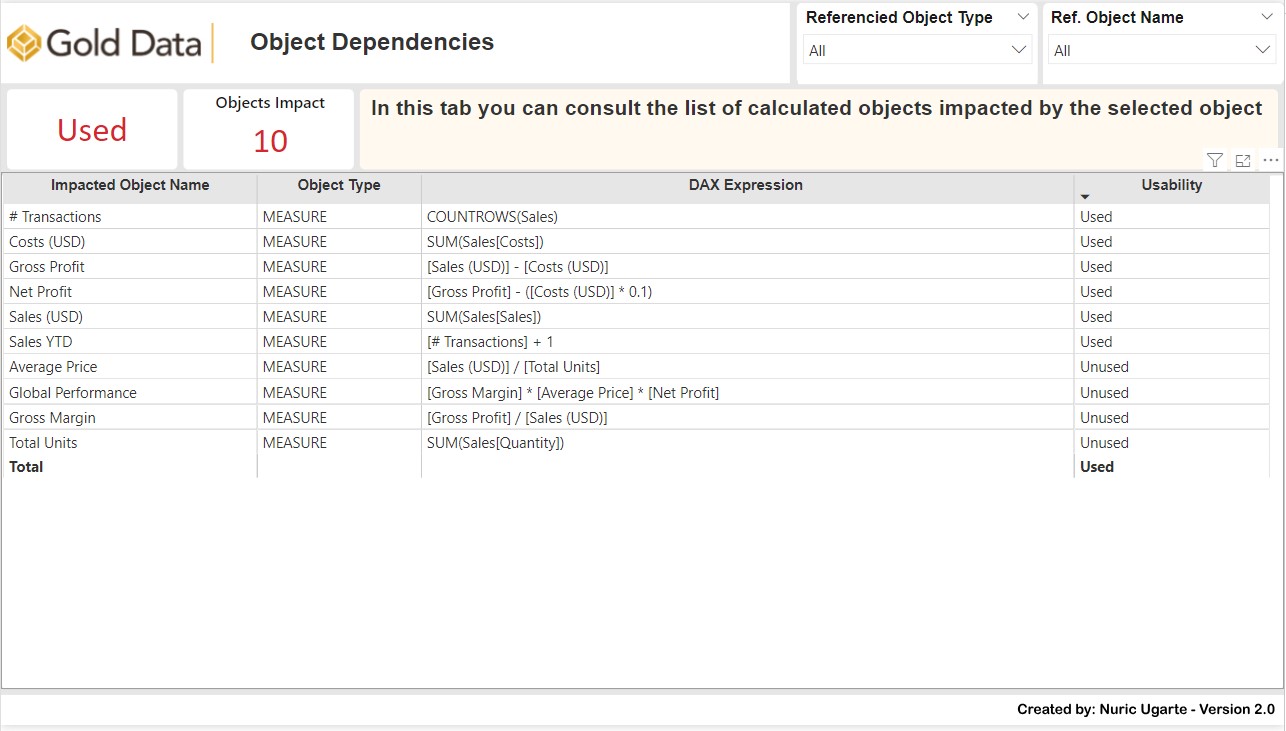This screenshot has height=731, width=1286.
Task: Click Unused value in Average Price row
Action: (1104, 367)
